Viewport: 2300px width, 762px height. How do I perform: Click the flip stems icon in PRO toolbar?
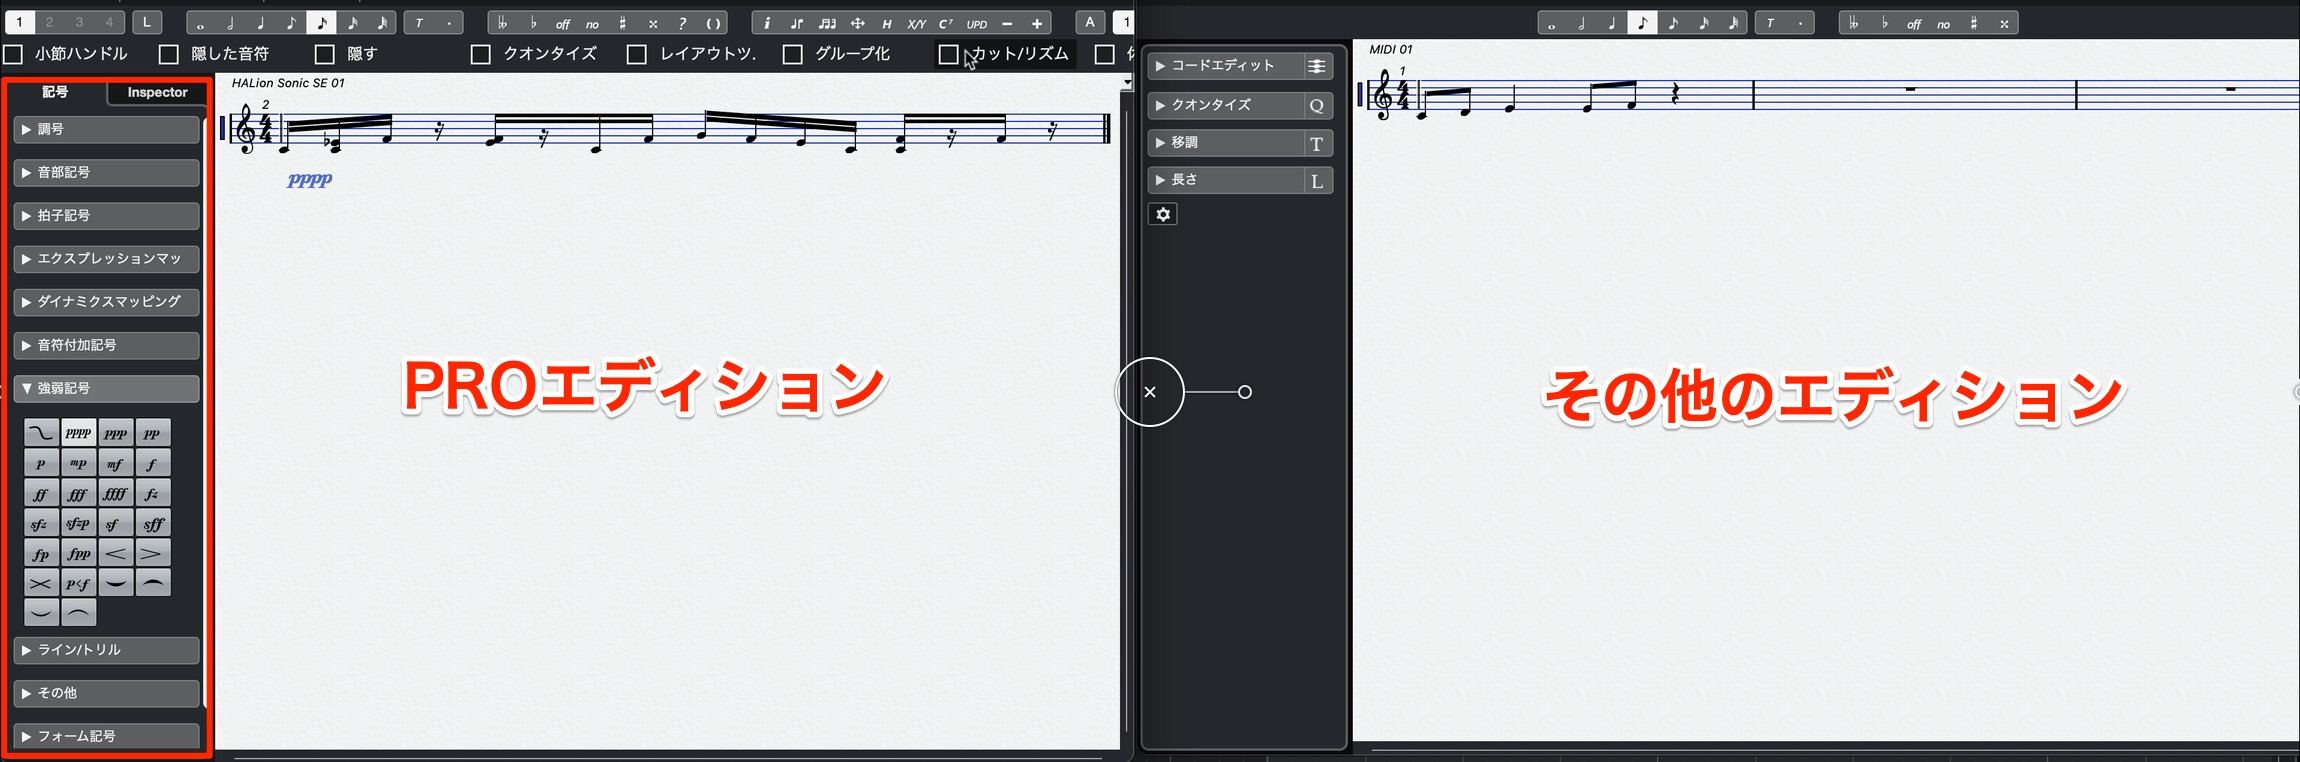click(797, 23)
